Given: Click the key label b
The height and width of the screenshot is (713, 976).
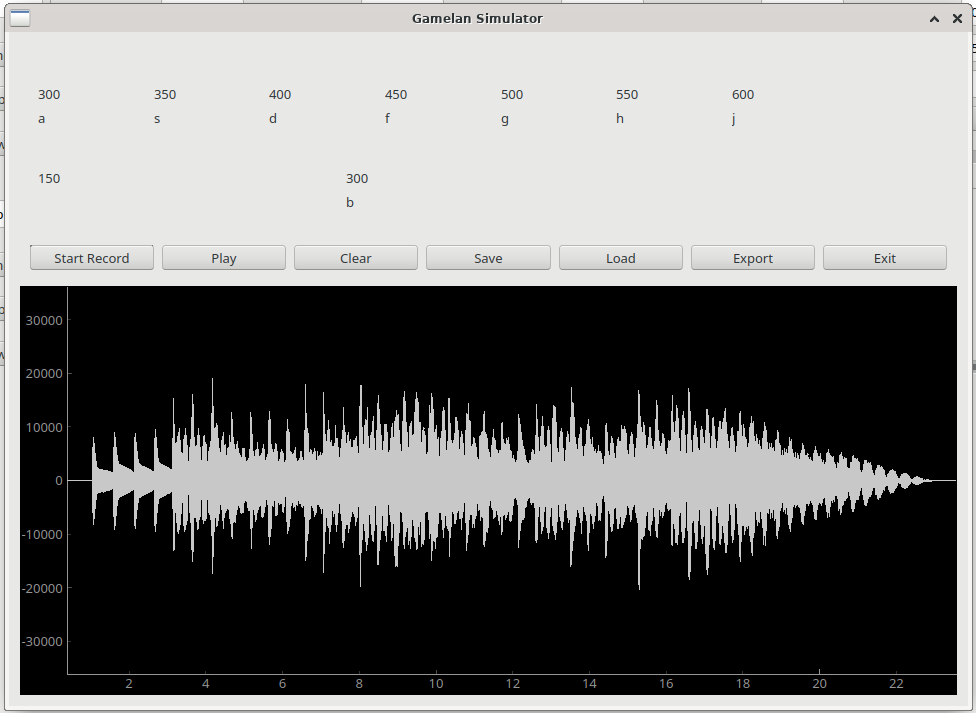Looking at the screenshot, I should click(350, 202).
